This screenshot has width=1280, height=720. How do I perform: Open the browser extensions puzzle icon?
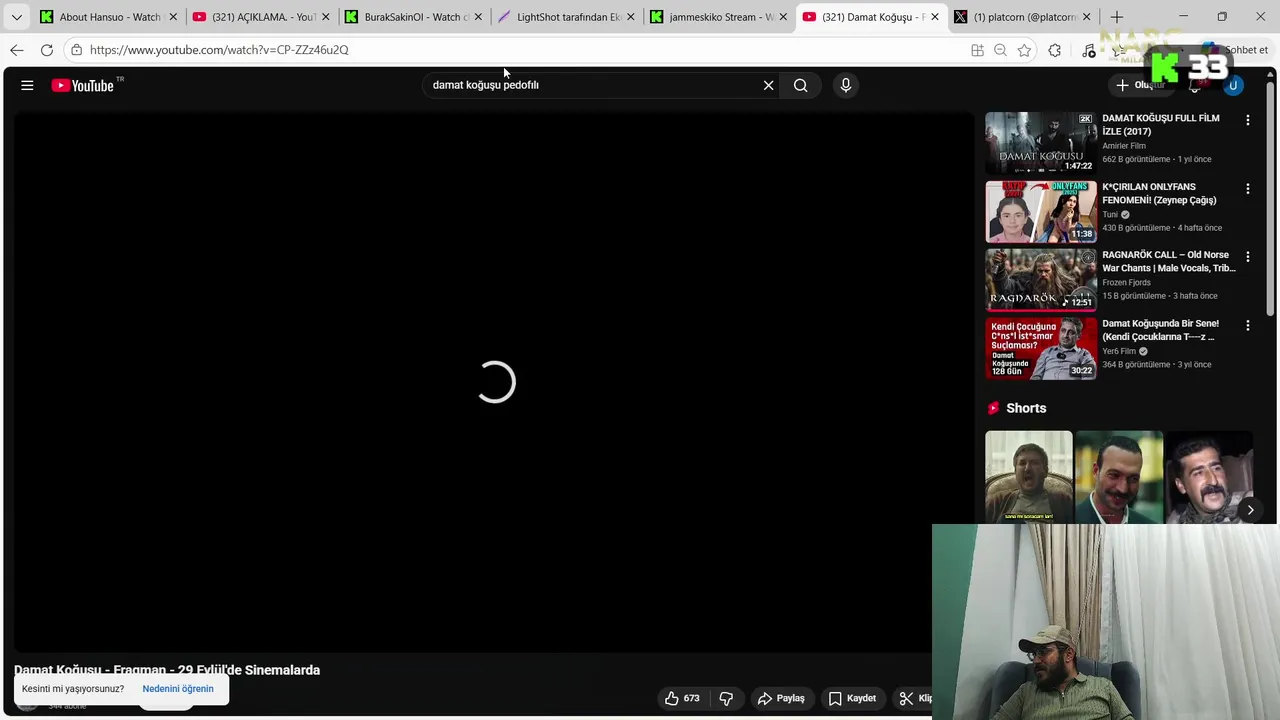(x=1055, y=50)
